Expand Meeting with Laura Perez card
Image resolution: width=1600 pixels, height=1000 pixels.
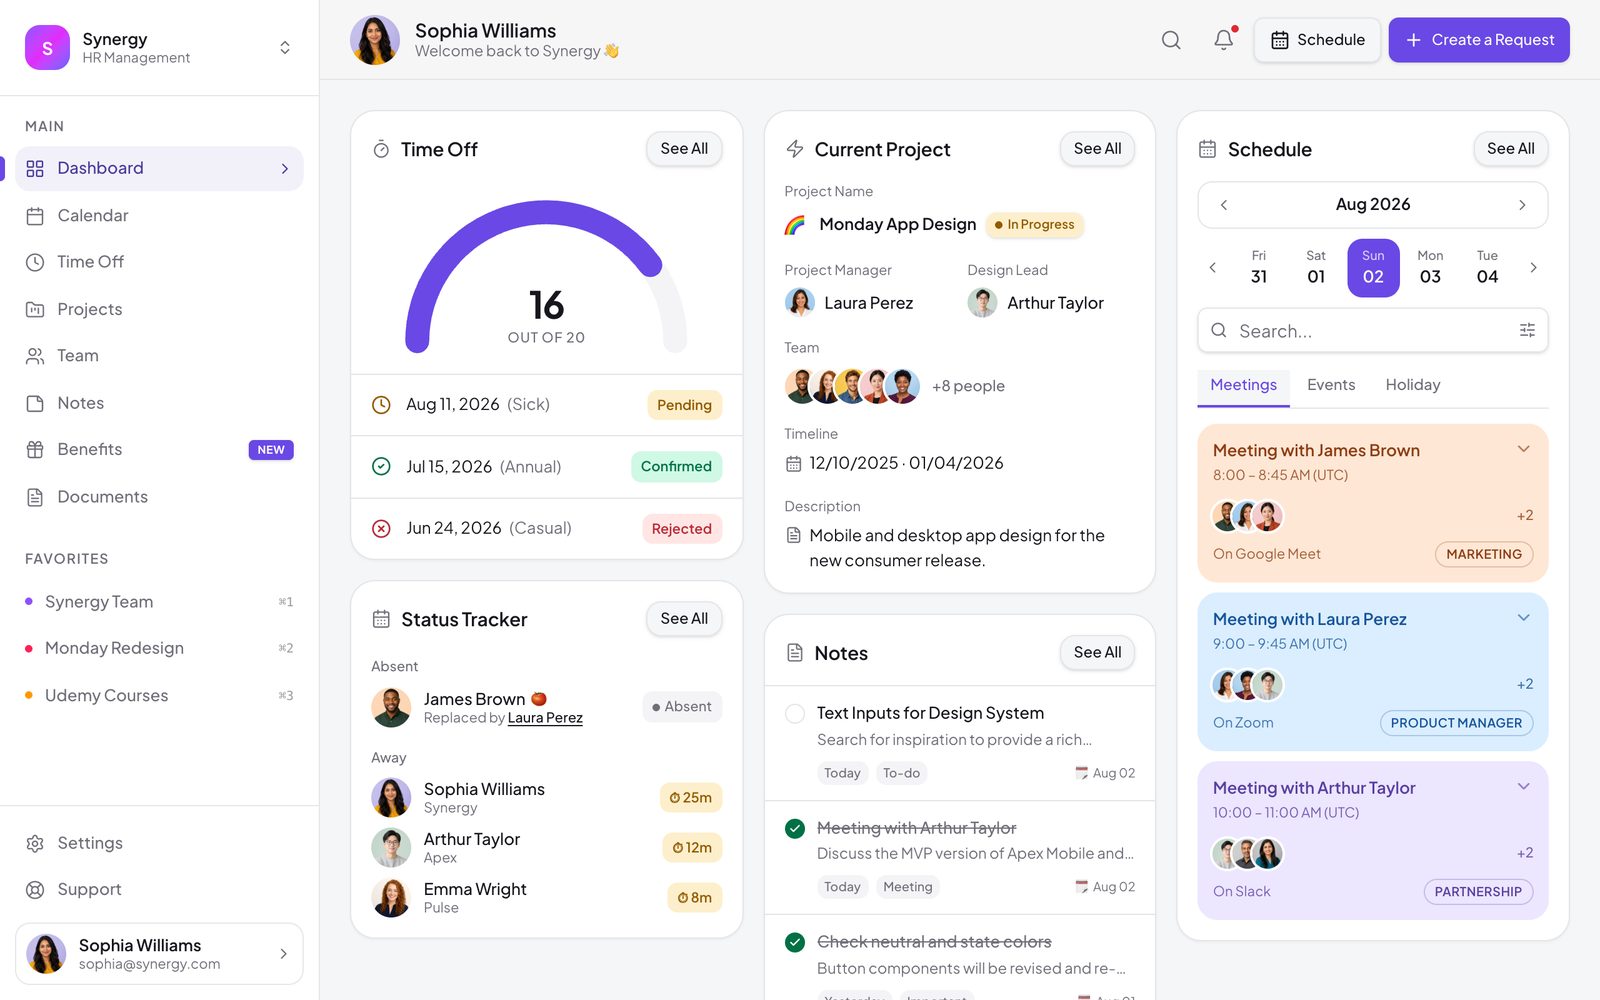tap(1524, 618)
